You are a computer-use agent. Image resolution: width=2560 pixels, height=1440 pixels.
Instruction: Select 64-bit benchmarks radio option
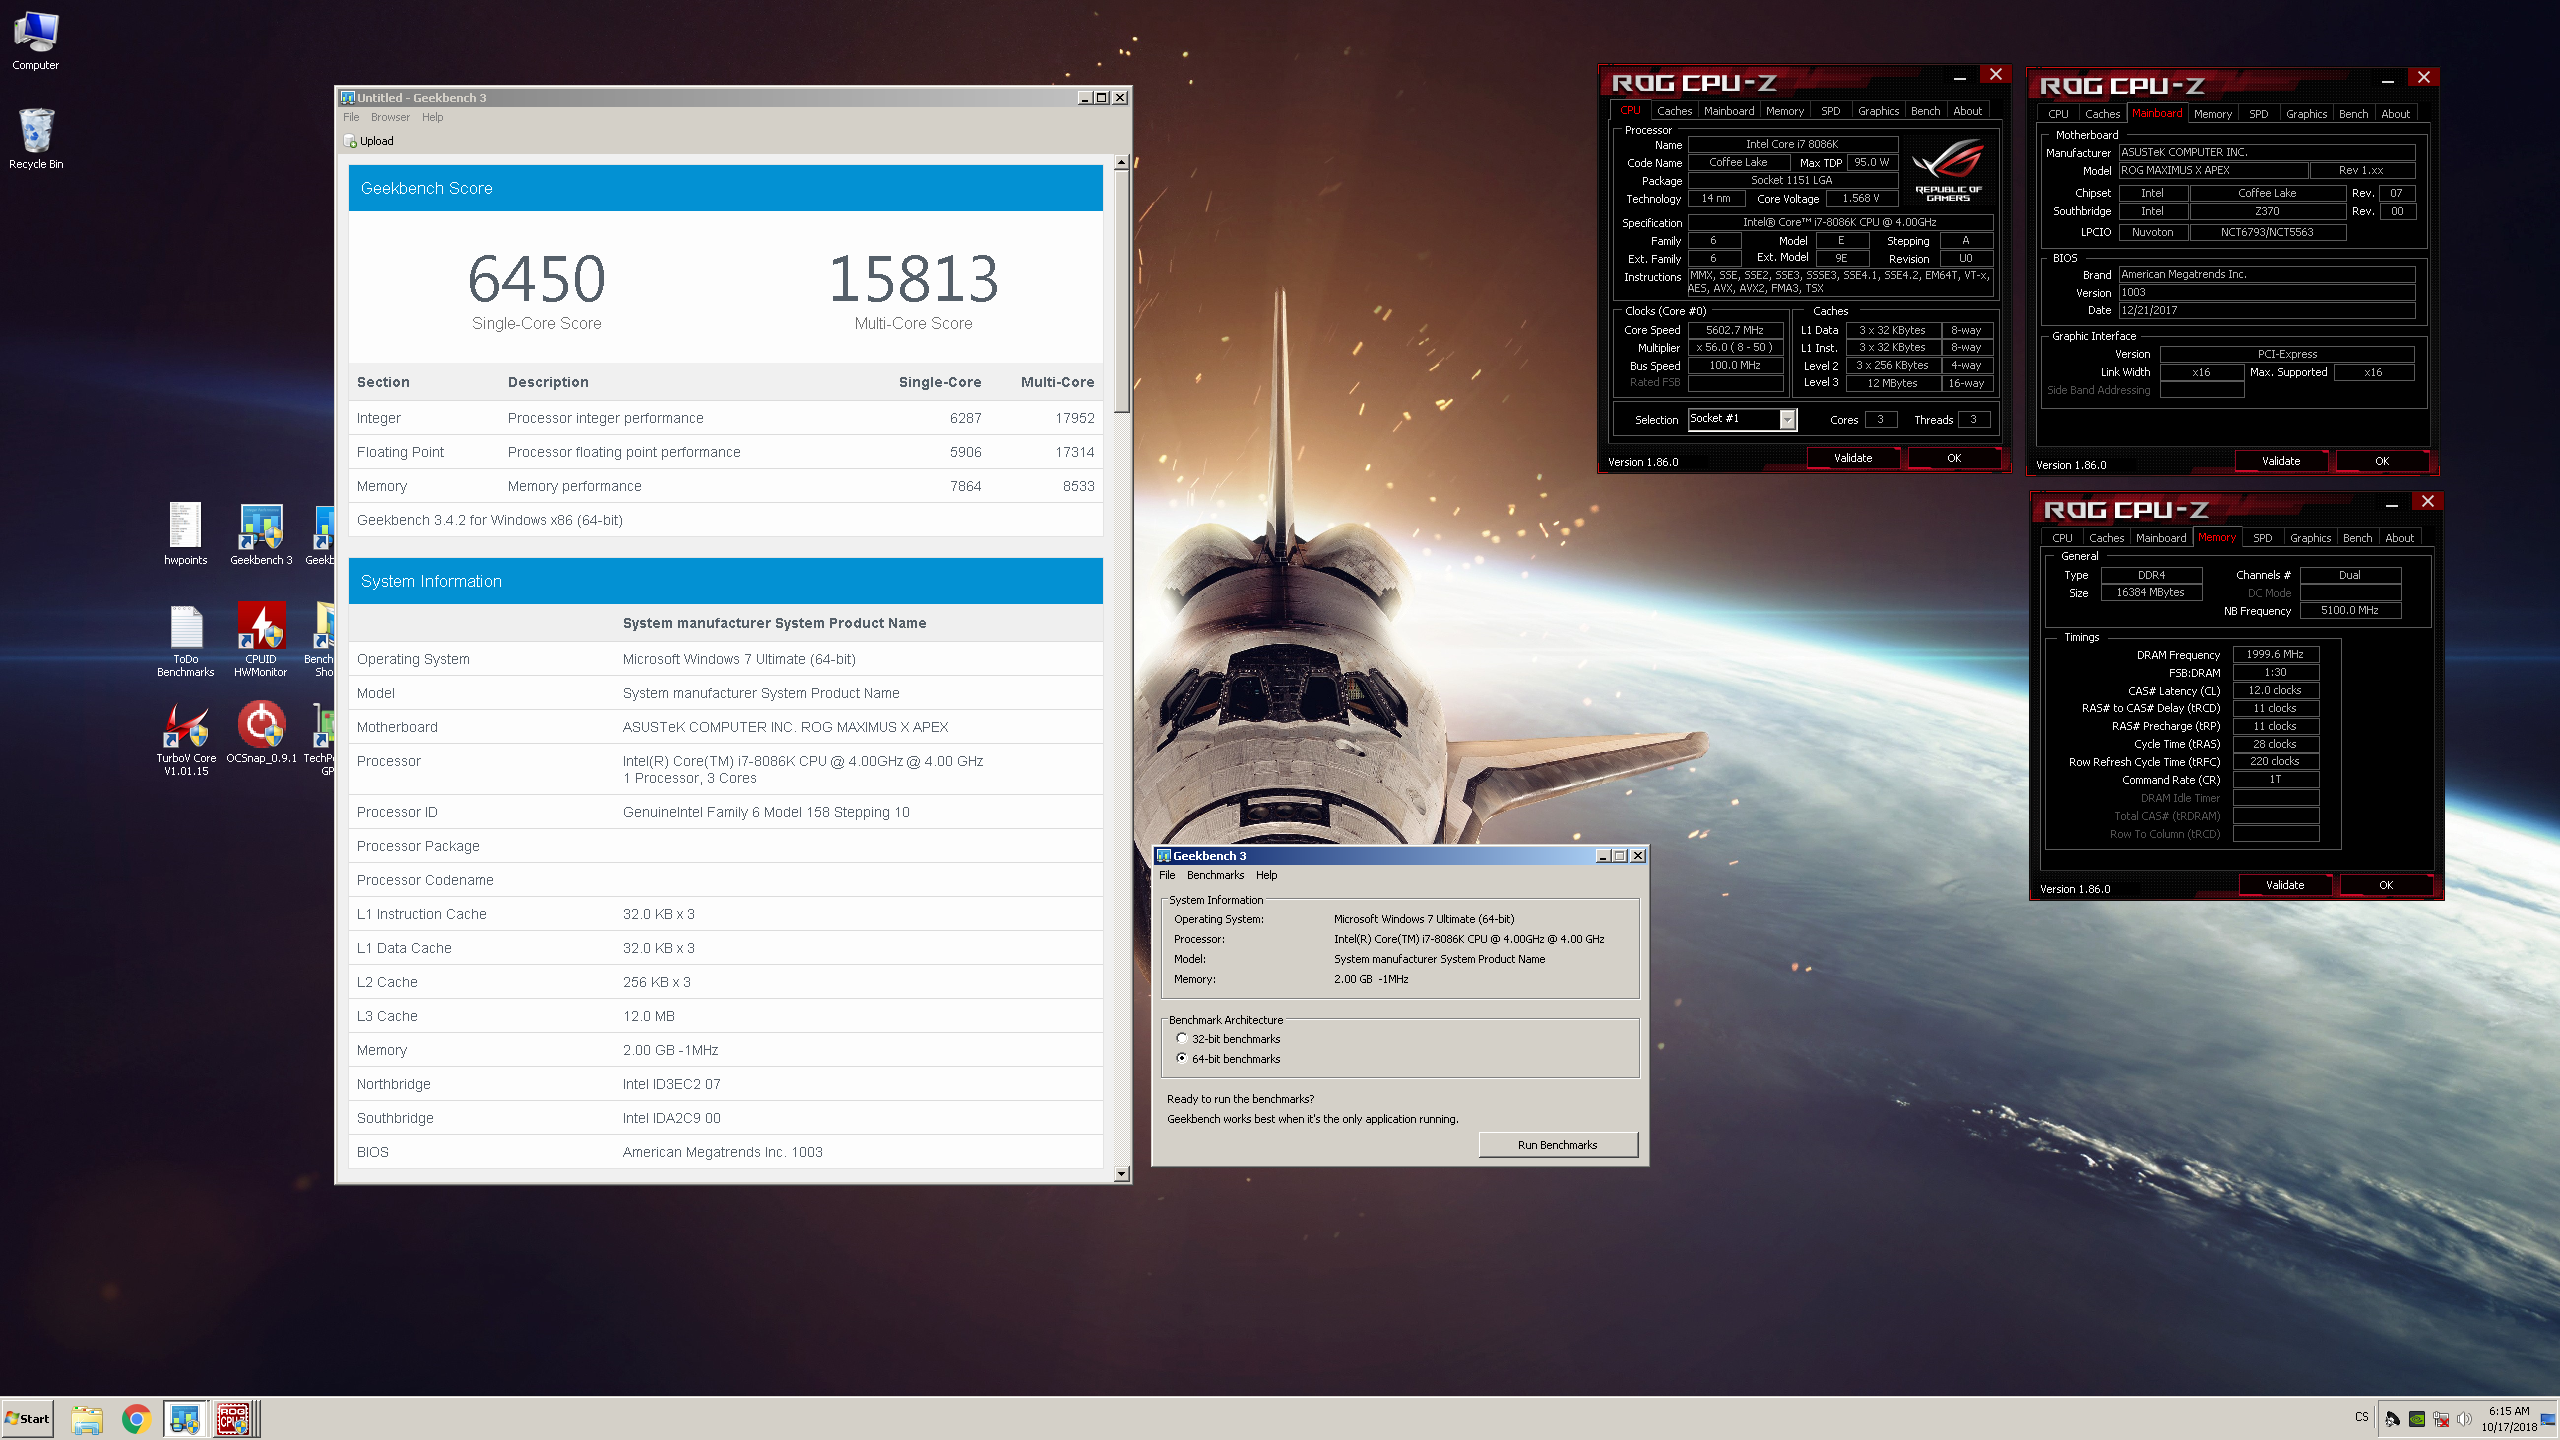coord(1182,1059)
